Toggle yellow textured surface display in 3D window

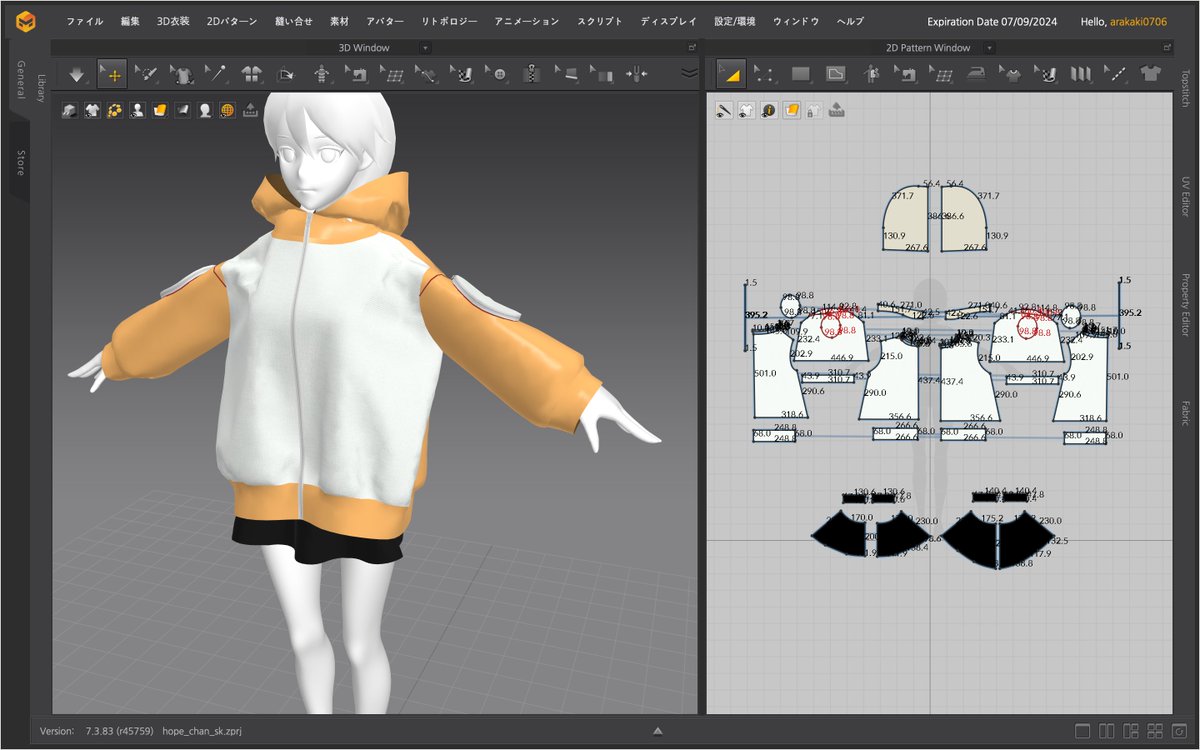[159, 110]
